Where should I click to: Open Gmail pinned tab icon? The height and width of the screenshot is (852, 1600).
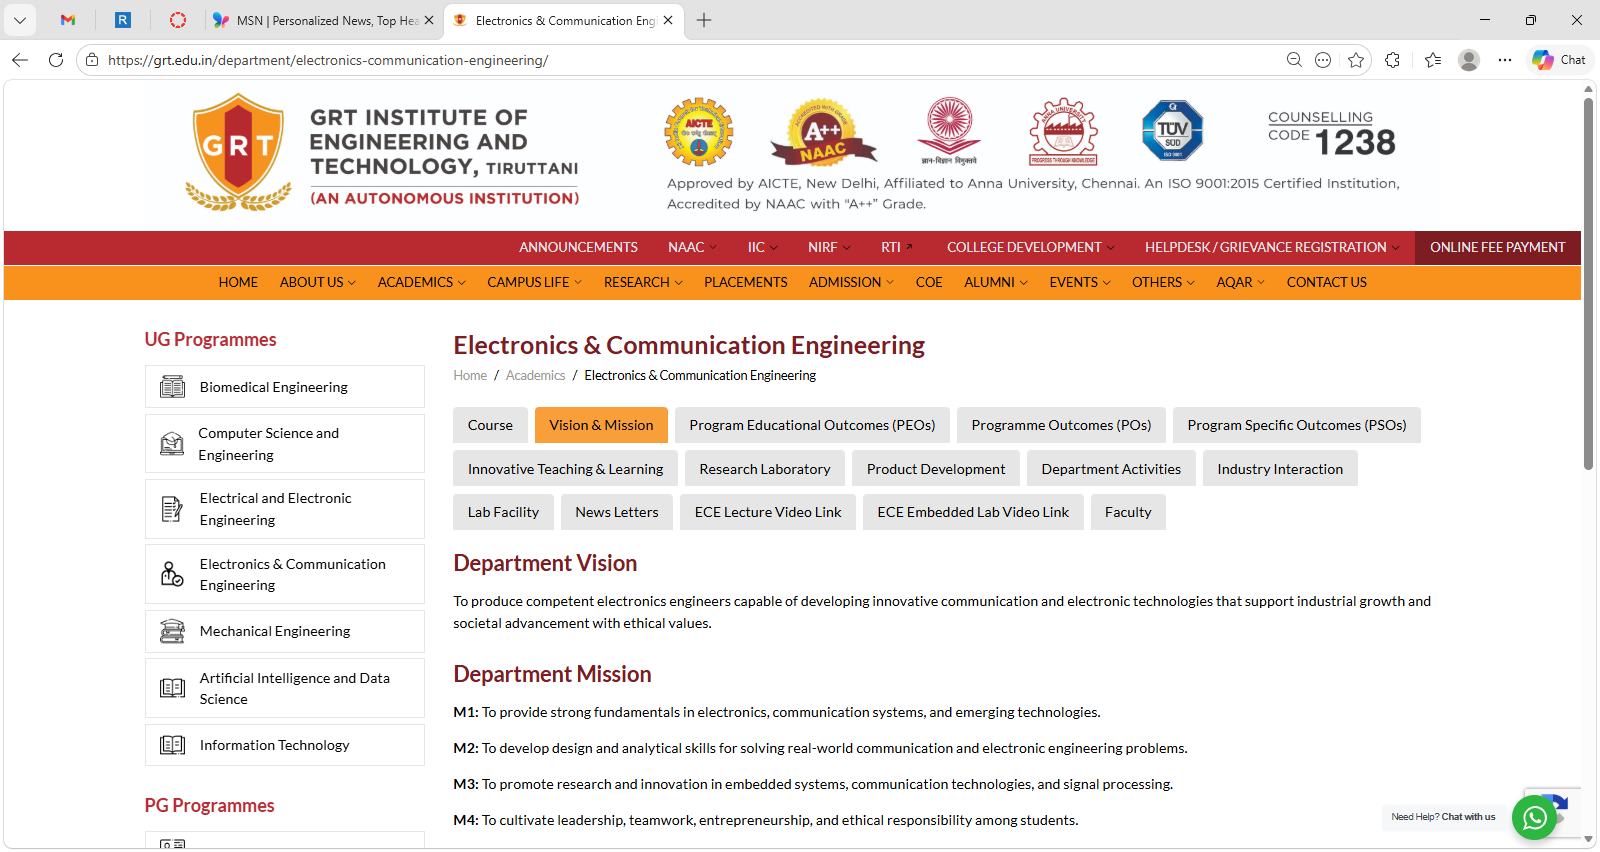tap(68, 20)
